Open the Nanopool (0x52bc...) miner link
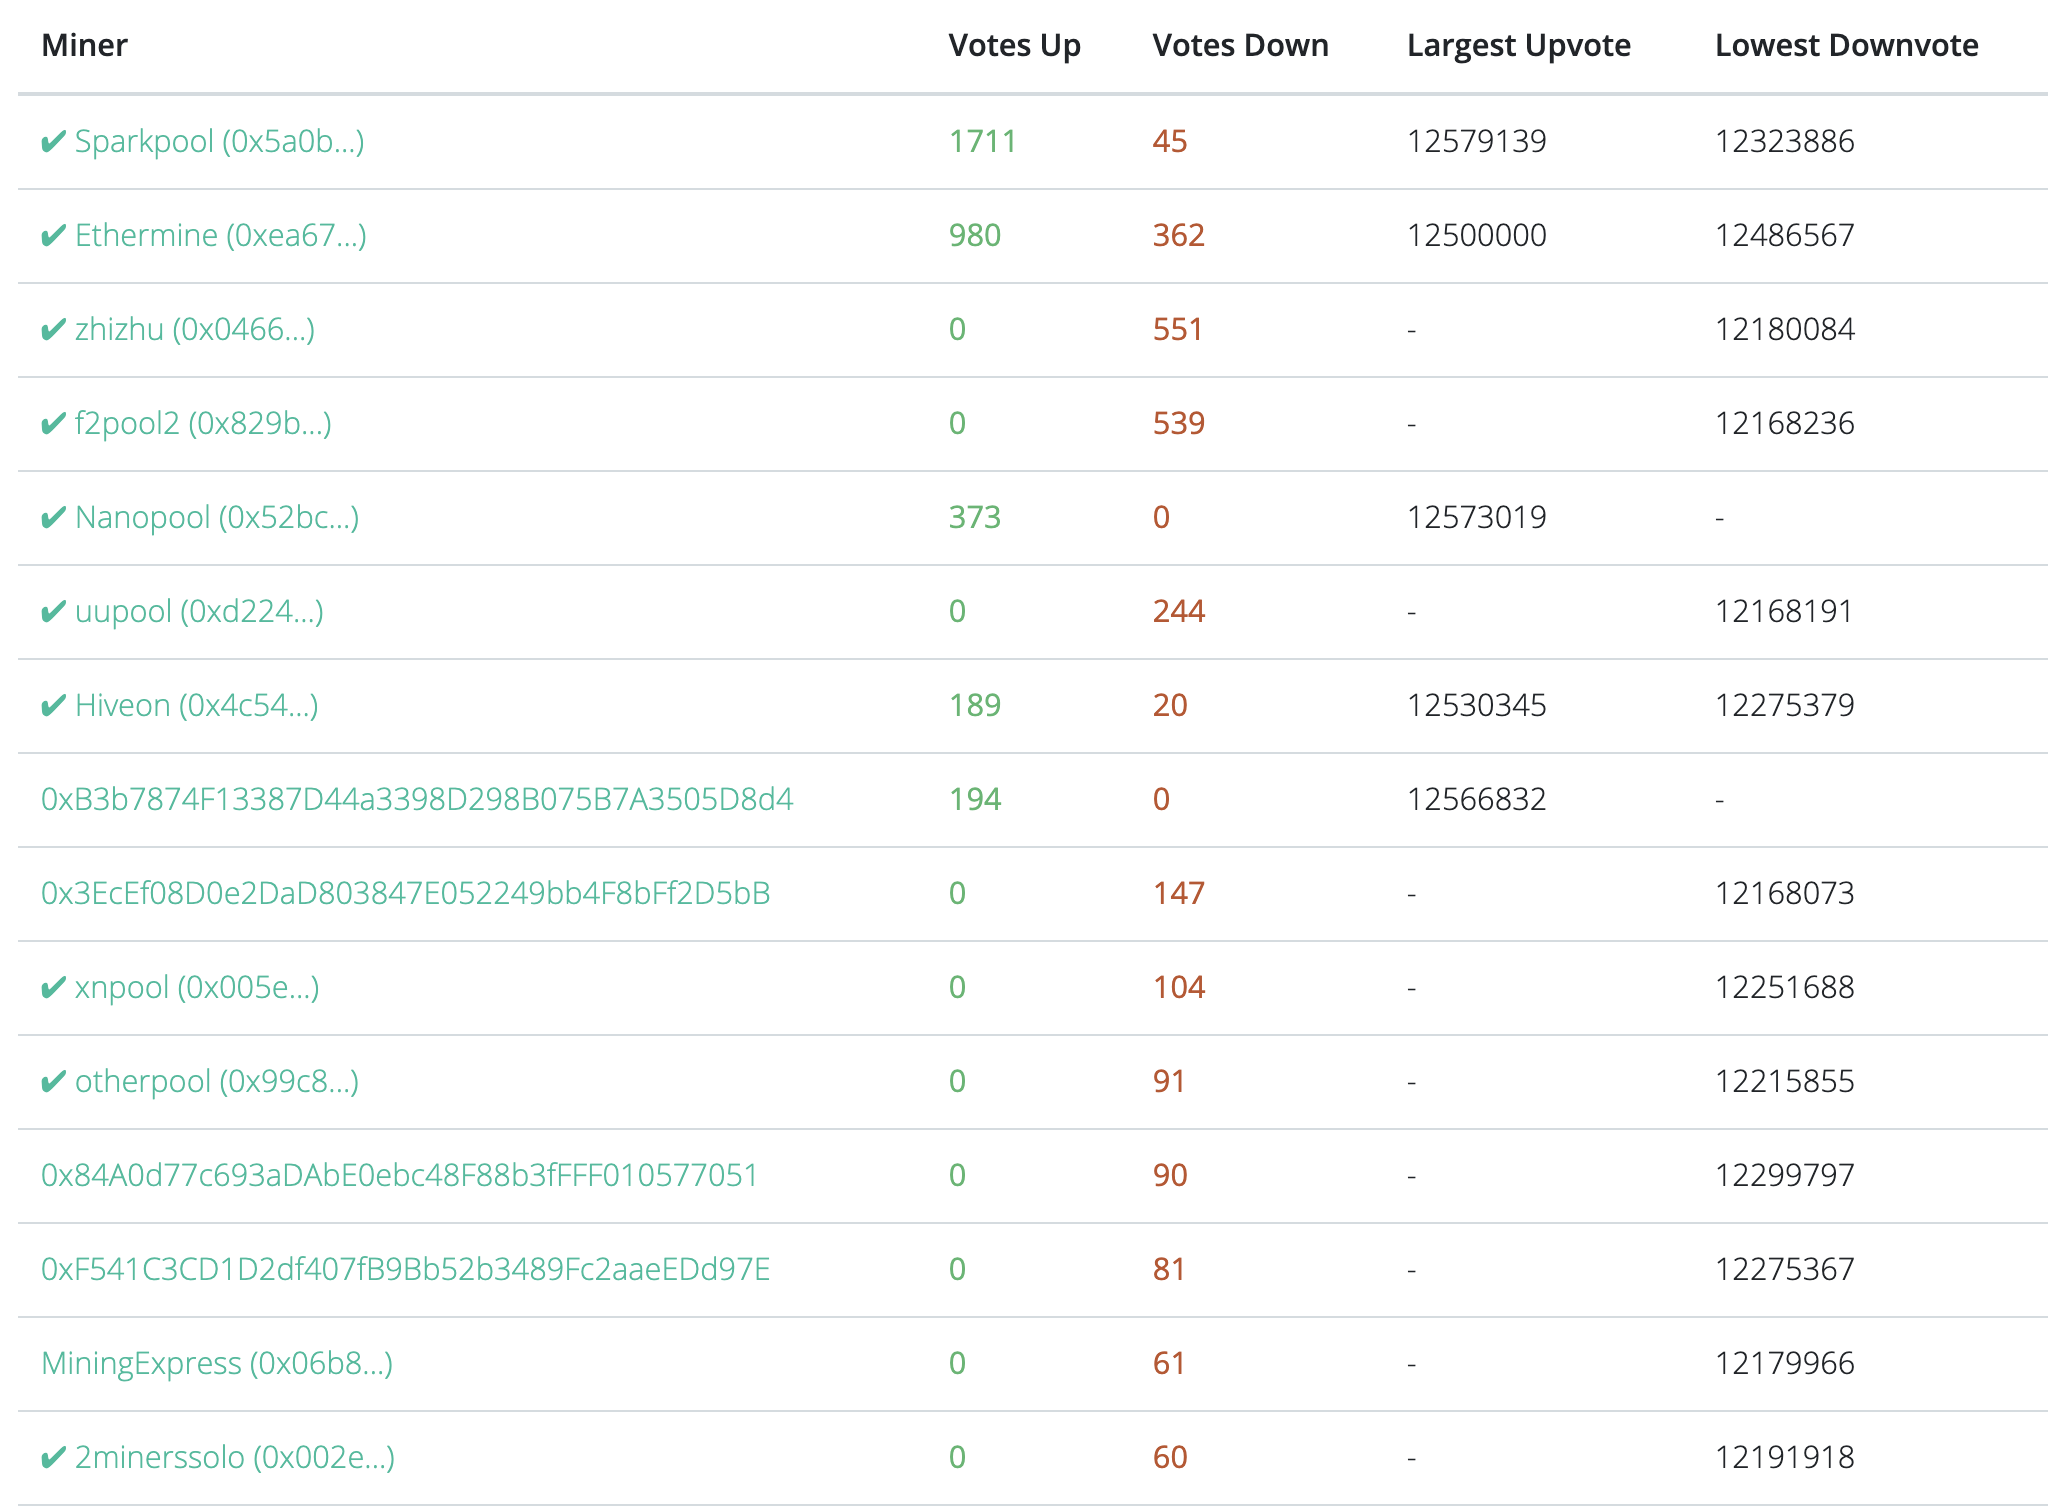Image resolution: width=2066 pixels, height=1510 pixels. coord(217,518)
